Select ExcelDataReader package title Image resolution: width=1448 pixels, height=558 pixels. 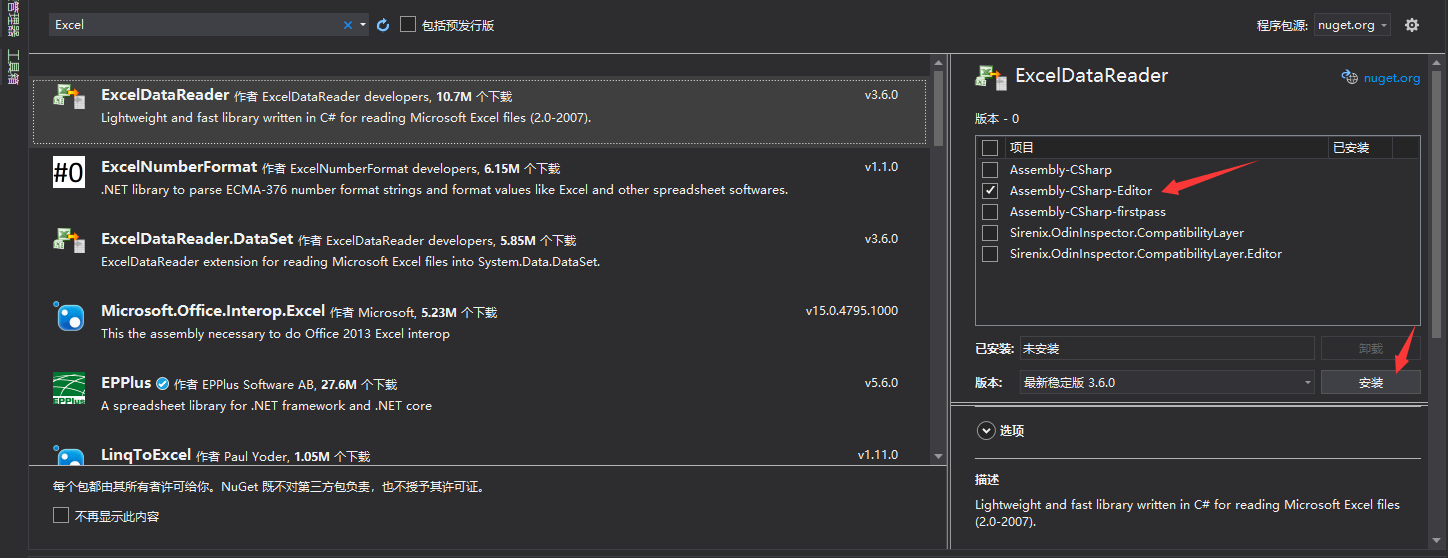[165, 95]
